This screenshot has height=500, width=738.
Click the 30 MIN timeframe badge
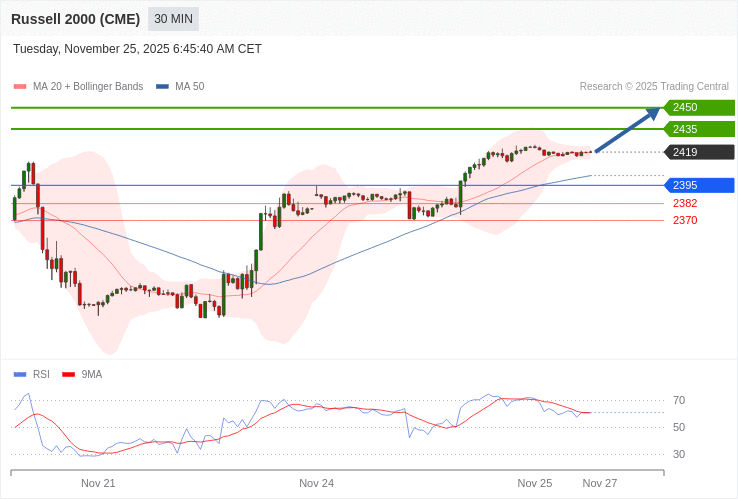pyautogui.click(x=173, y=19)
